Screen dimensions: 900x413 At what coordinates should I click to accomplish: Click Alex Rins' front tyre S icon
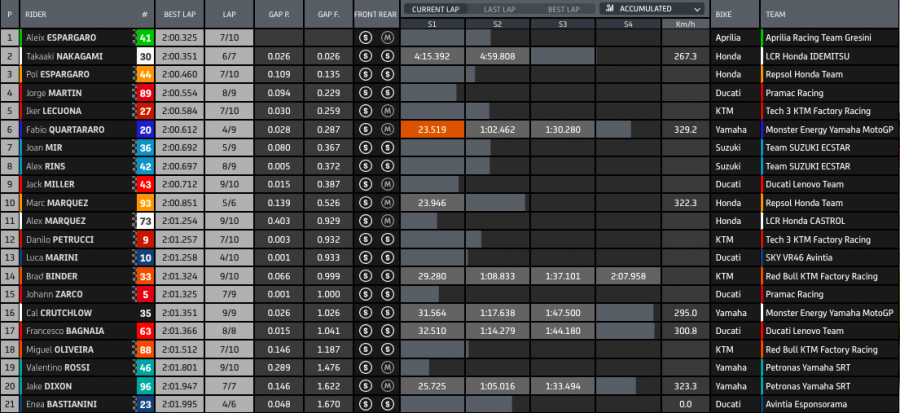point(364,166)
